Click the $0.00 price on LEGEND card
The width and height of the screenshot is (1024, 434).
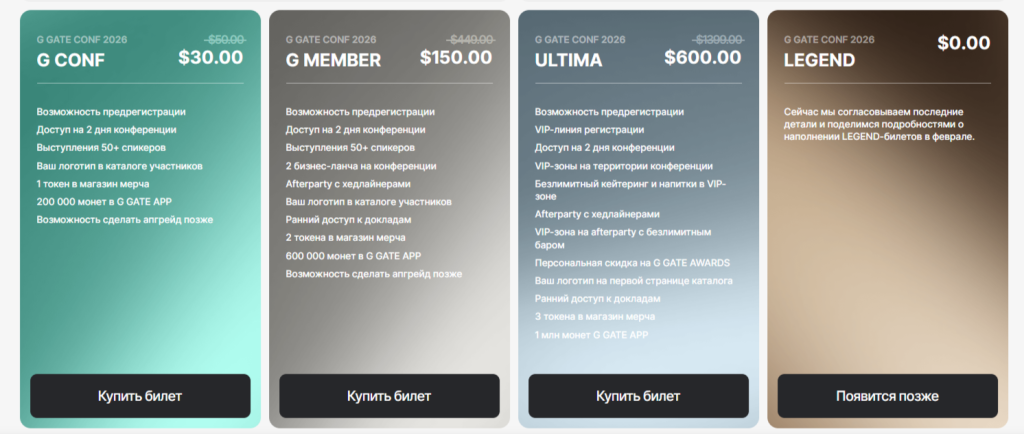[964, 43]
